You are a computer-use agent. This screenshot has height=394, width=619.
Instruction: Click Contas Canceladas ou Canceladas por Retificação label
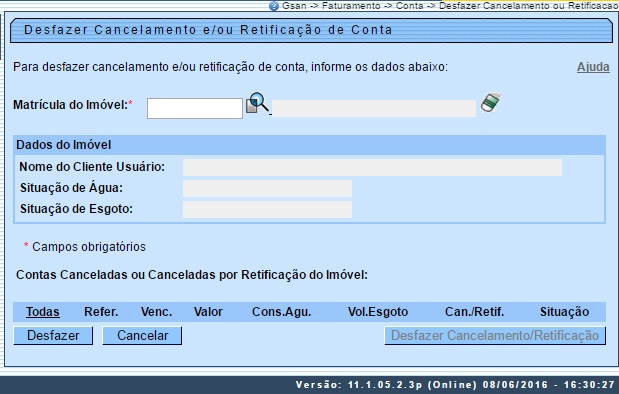pyautogui.click(x=192, y=275)
